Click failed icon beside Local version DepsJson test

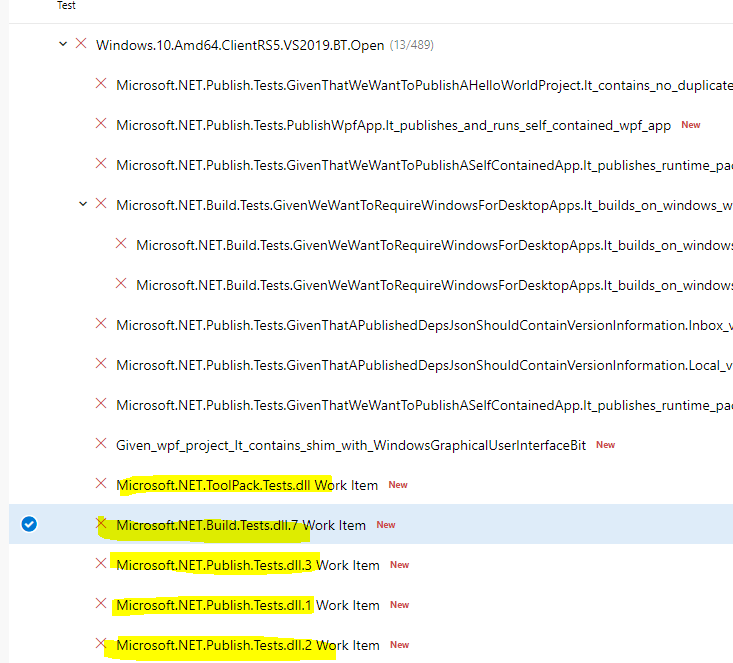point(101,363)
